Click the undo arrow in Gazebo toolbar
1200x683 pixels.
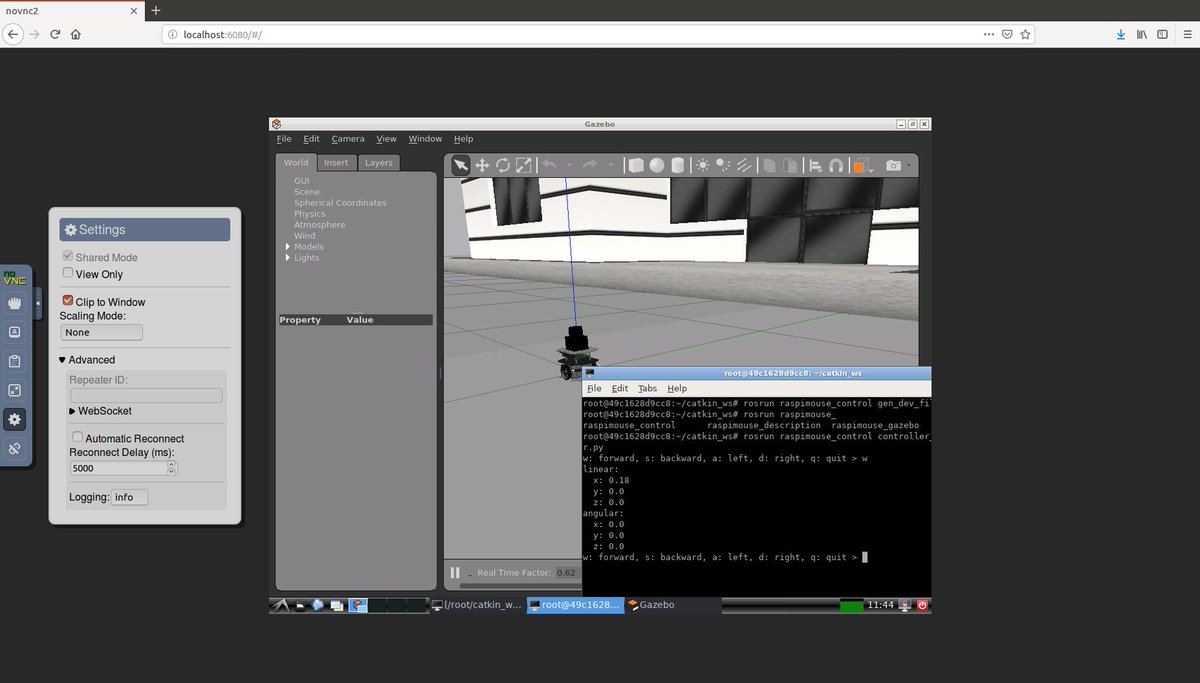pos(548,165)
